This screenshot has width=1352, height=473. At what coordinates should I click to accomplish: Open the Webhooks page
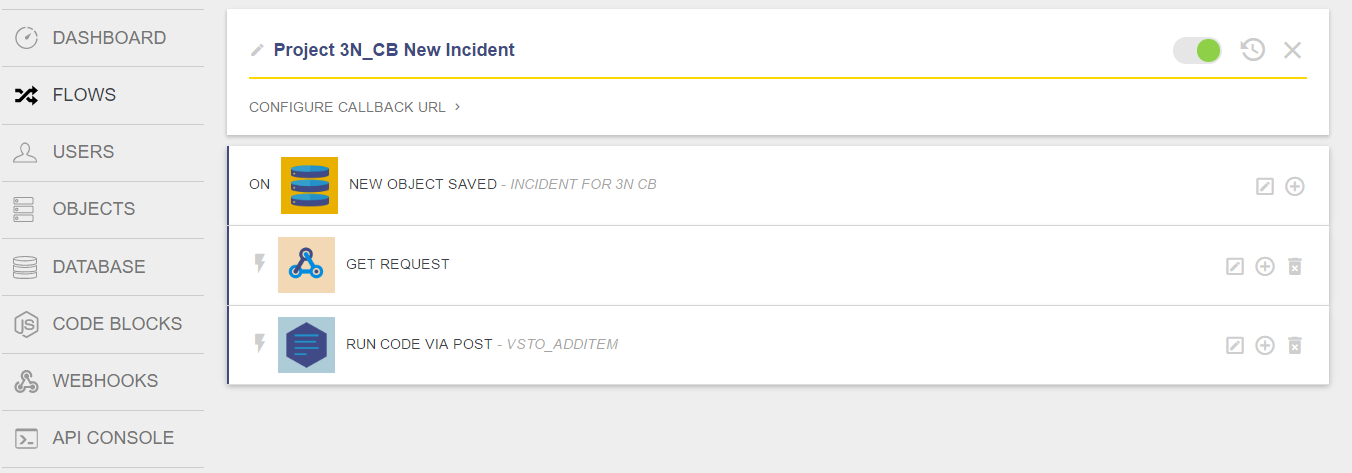click(105, 381)
